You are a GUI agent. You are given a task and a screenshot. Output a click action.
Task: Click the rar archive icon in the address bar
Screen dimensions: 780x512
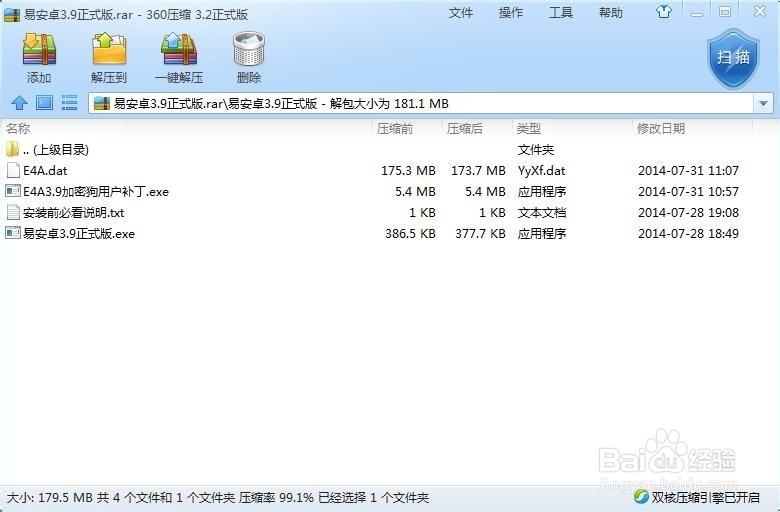(x=102, y=103)
